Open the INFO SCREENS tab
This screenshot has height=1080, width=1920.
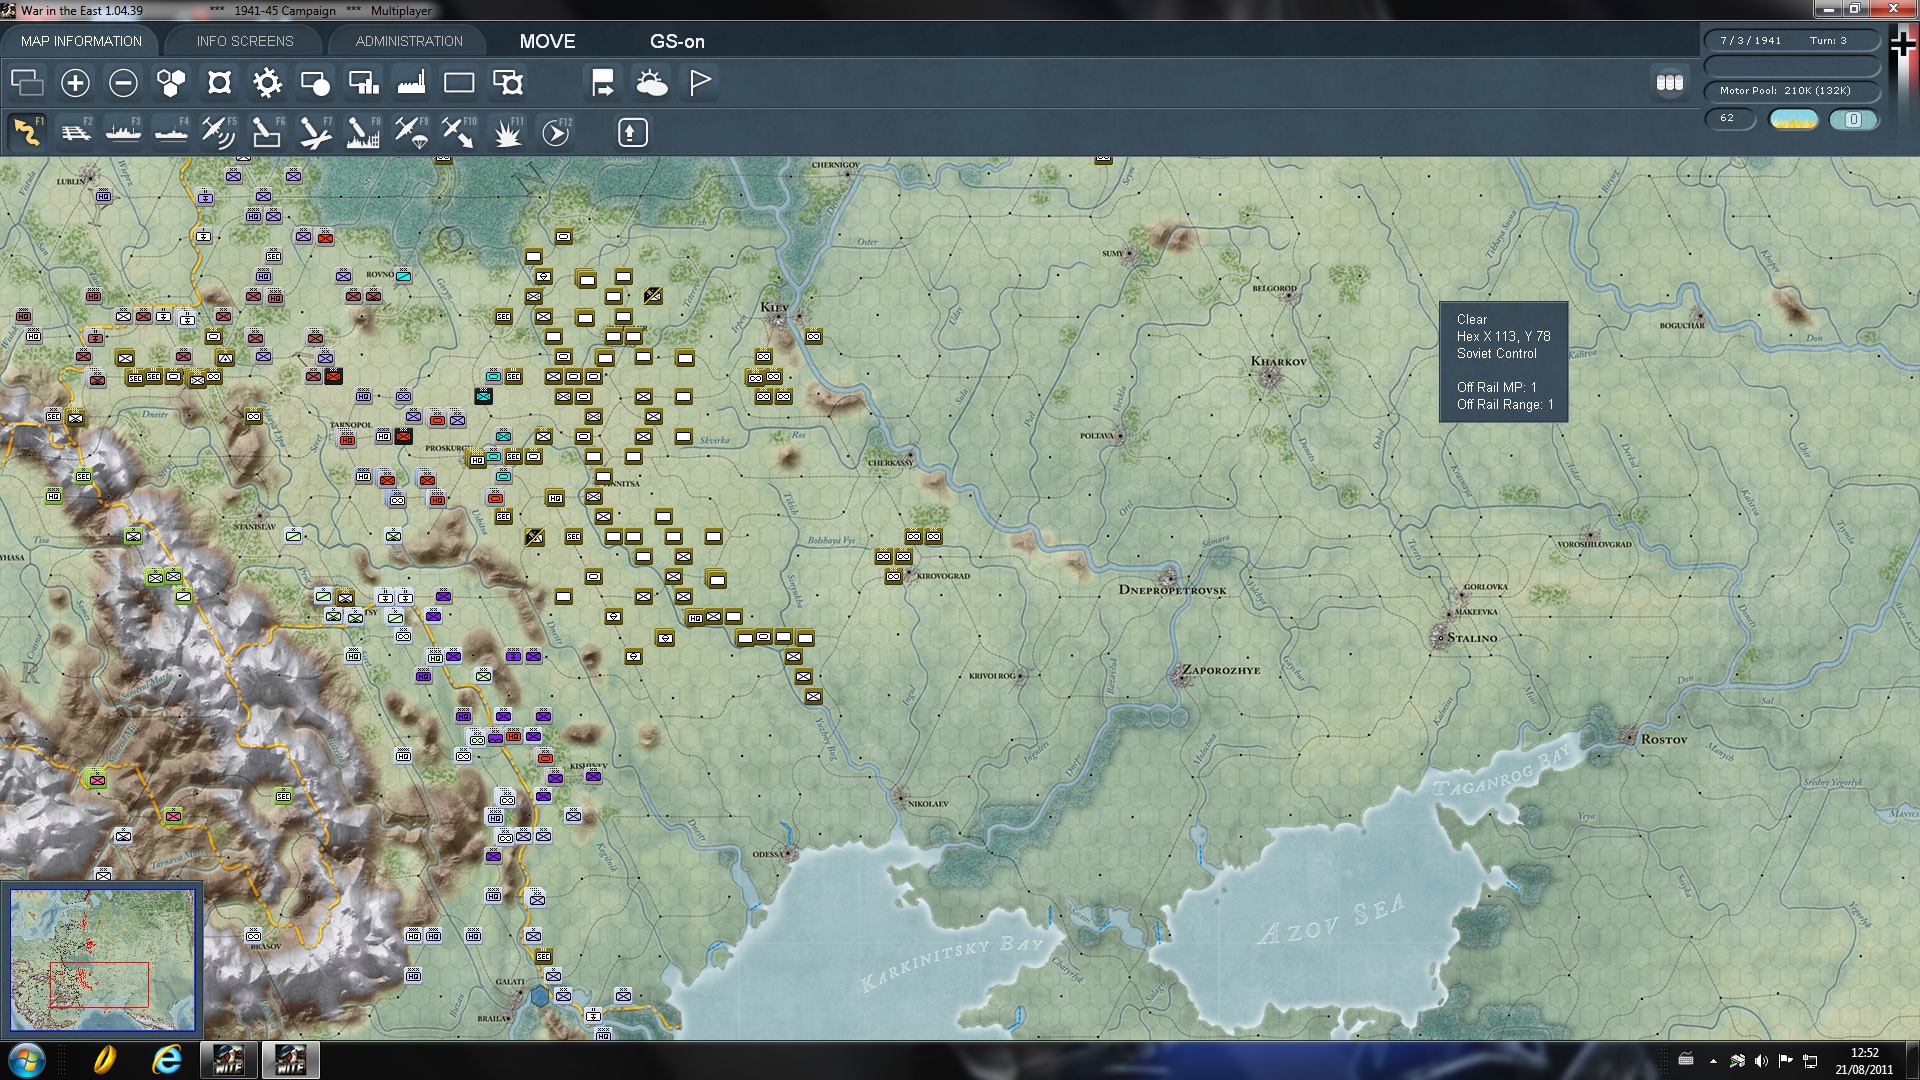[x=245, y=41]
